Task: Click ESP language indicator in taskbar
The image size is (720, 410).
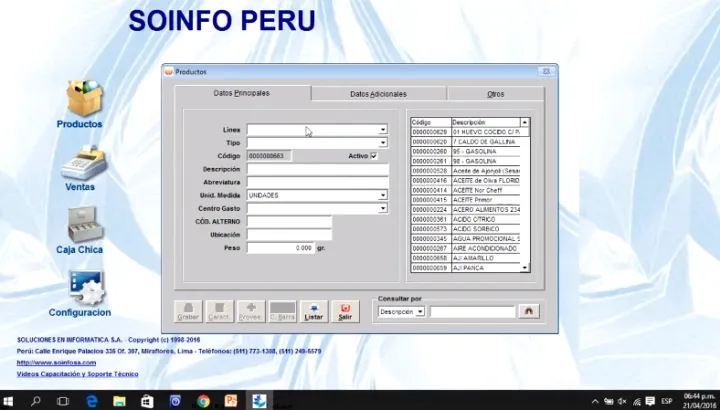Action: pyautogui.click(x=667, y=401)
